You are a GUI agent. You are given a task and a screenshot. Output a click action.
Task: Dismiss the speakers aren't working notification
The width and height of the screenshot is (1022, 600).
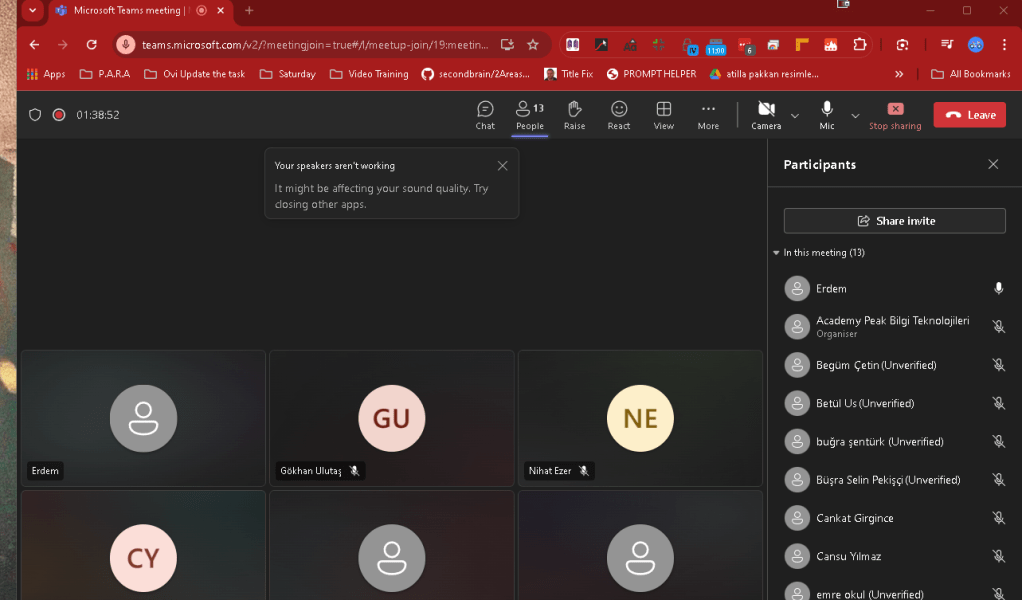(502, 165)
